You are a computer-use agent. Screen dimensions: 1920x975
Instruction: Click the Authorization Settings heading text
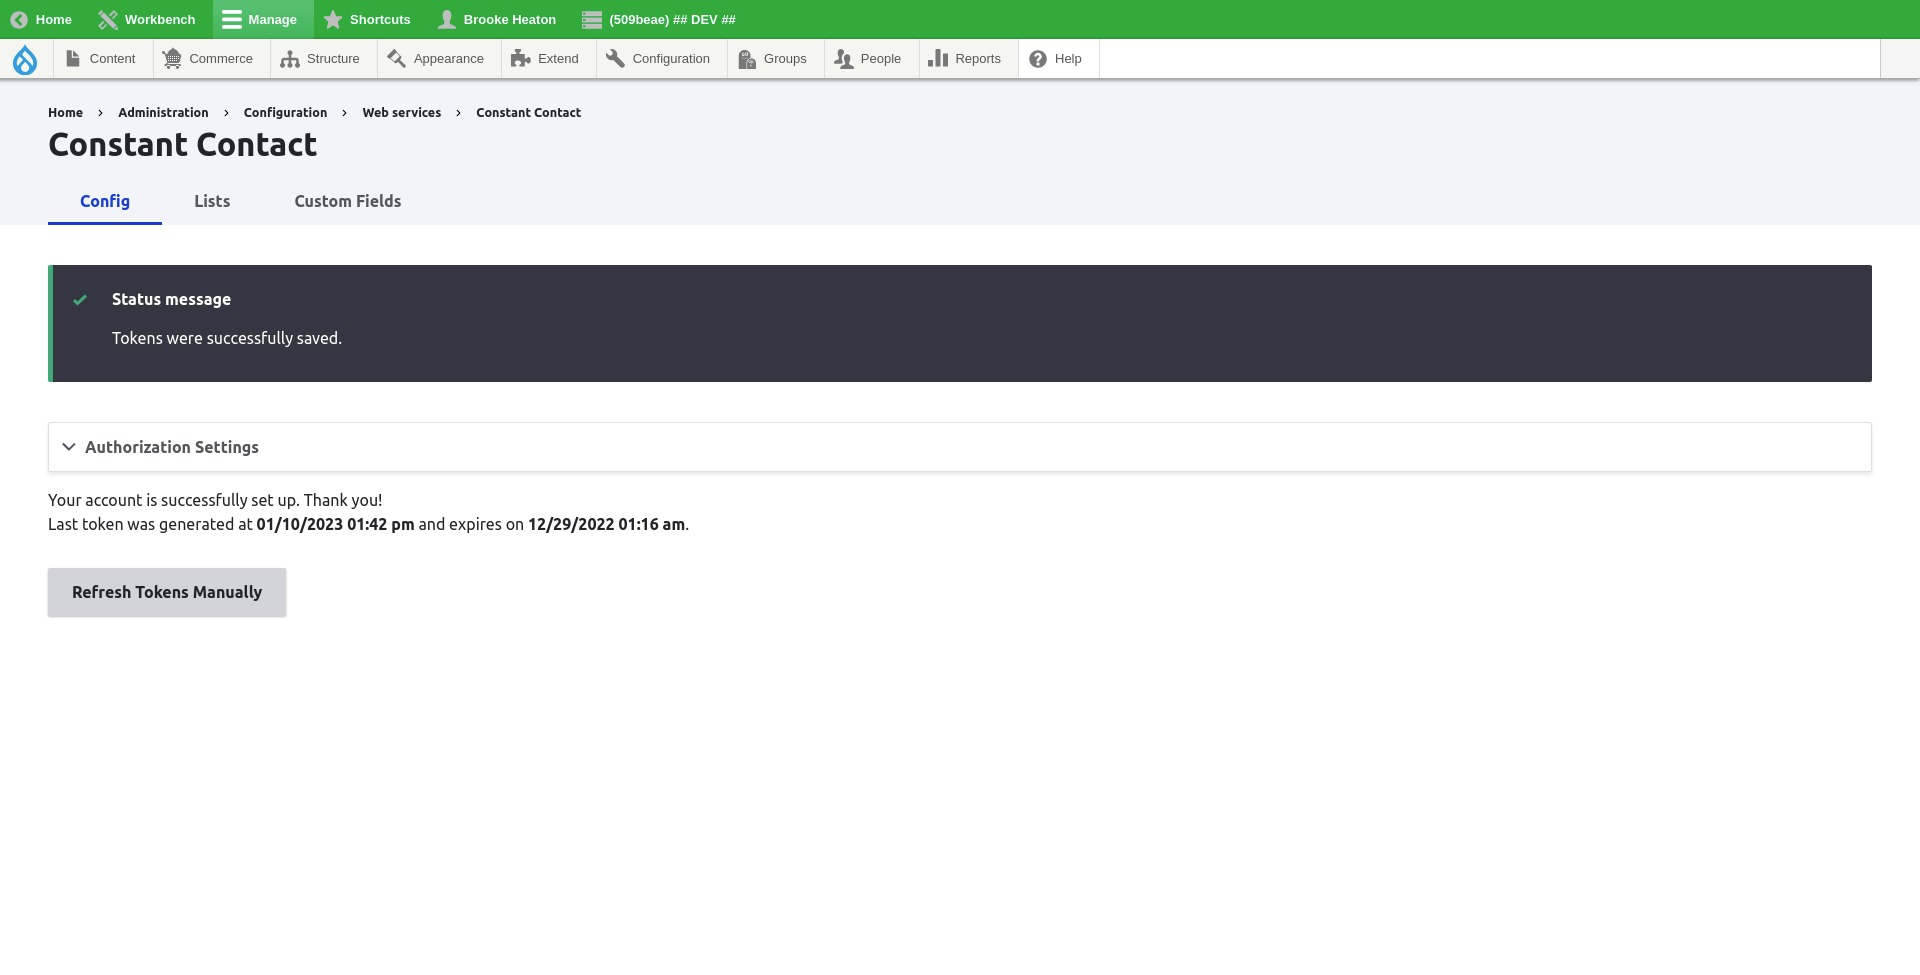(172, 447)
